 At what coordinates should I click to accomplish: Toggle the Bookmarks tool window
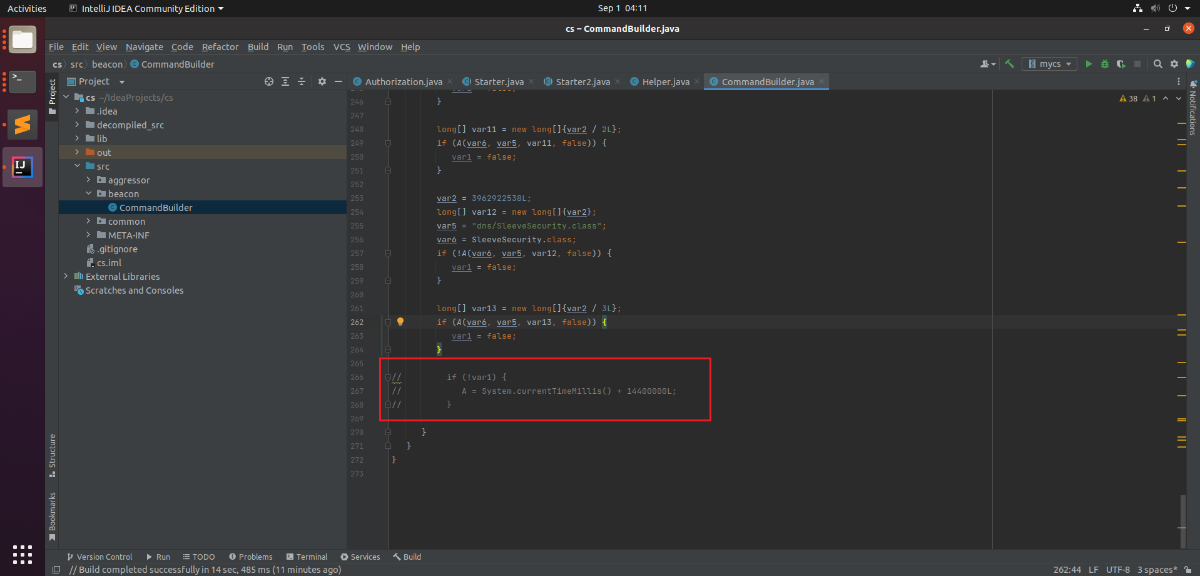pos(52,511)
